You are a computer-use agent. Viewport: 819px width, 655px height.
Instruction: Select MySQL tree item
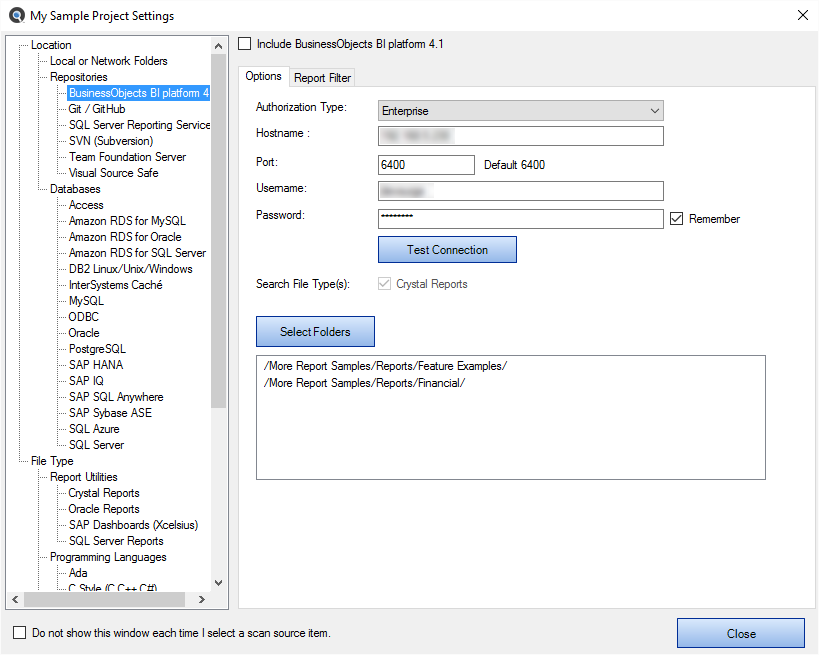click(x=86, y=300)
